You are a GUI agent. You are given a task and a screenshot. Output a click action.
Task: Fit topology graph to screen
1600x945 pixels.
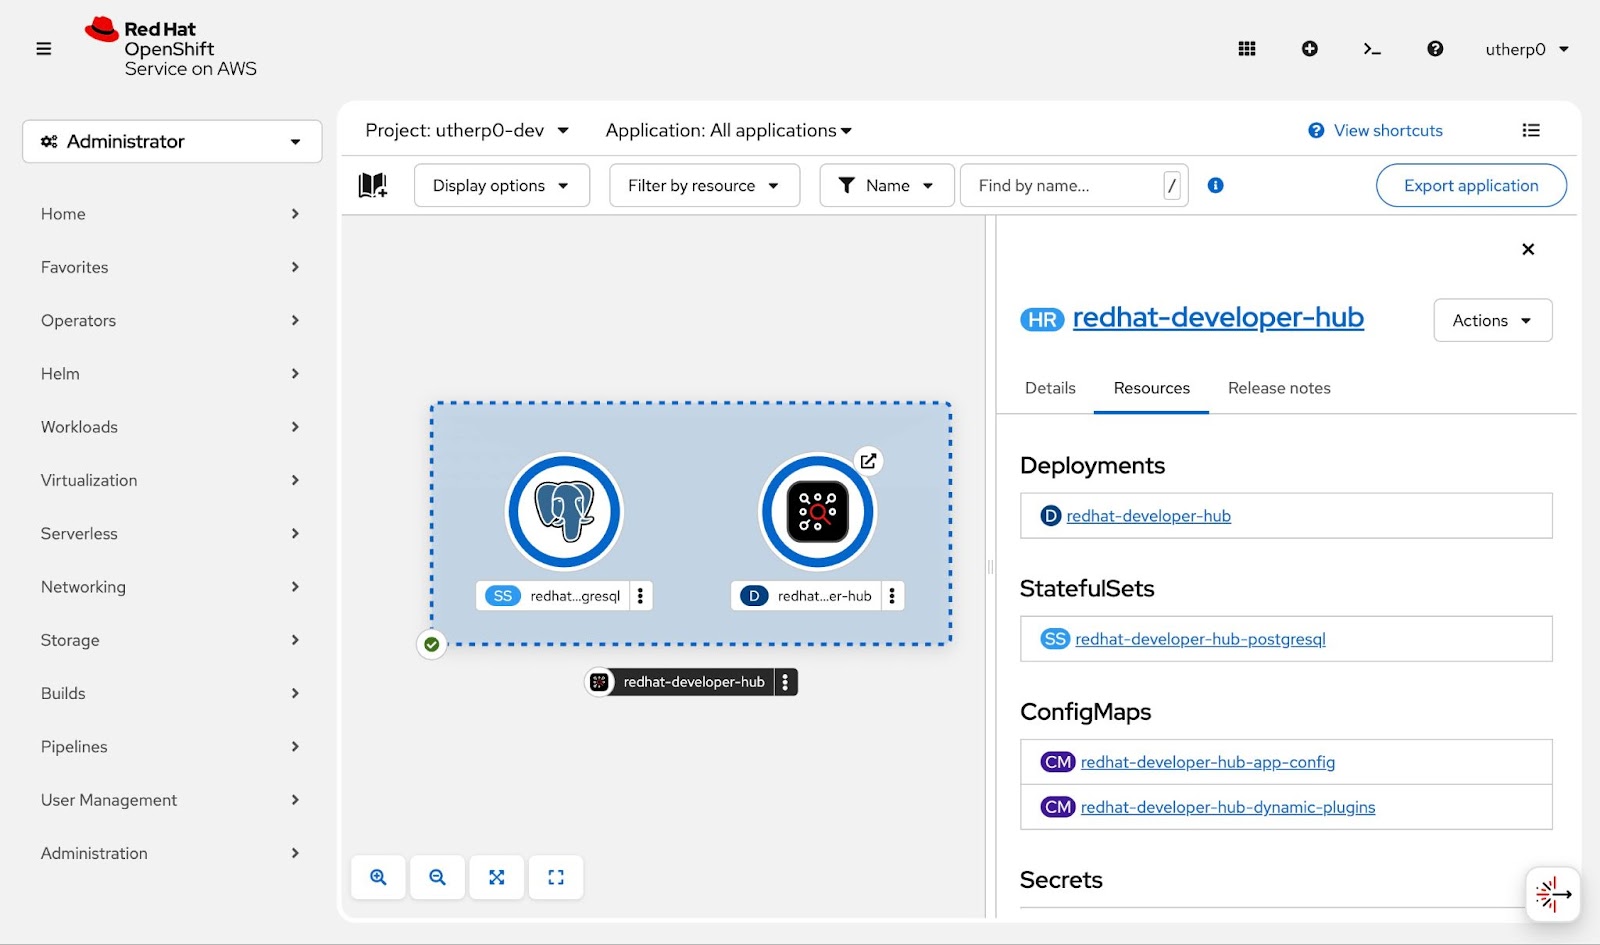point(496,877)
